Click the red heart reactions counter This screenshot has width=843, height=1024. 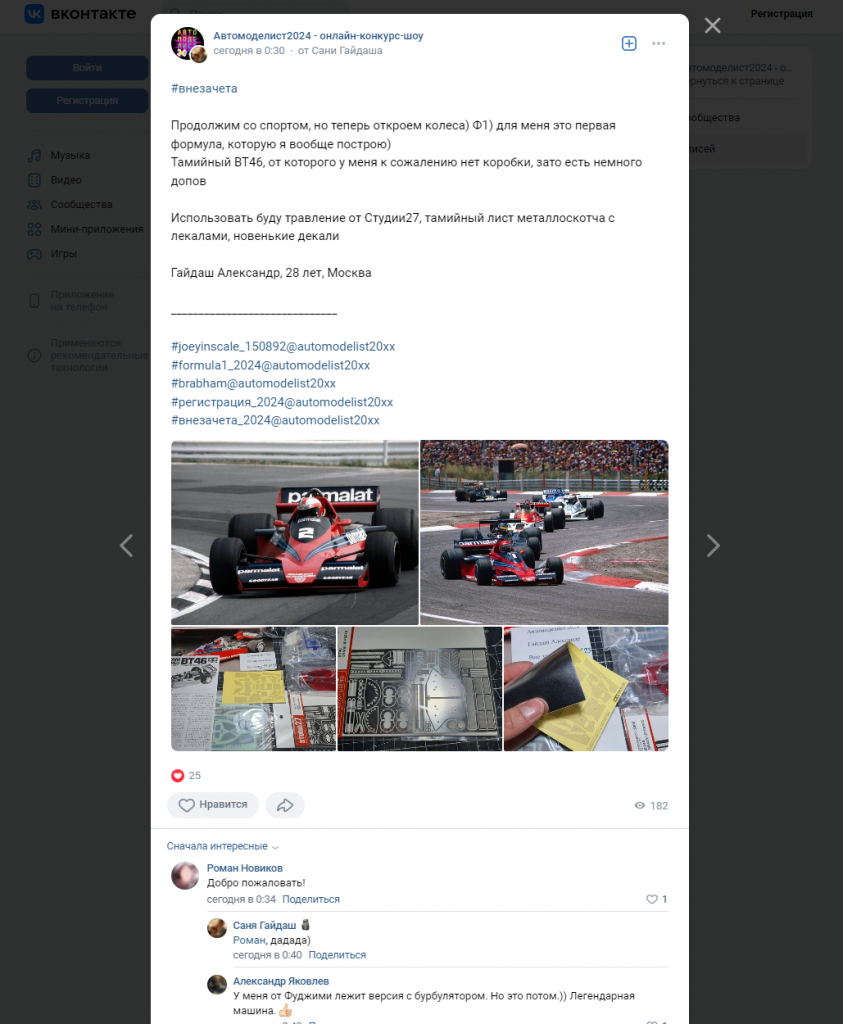click(x=185, y=775)
